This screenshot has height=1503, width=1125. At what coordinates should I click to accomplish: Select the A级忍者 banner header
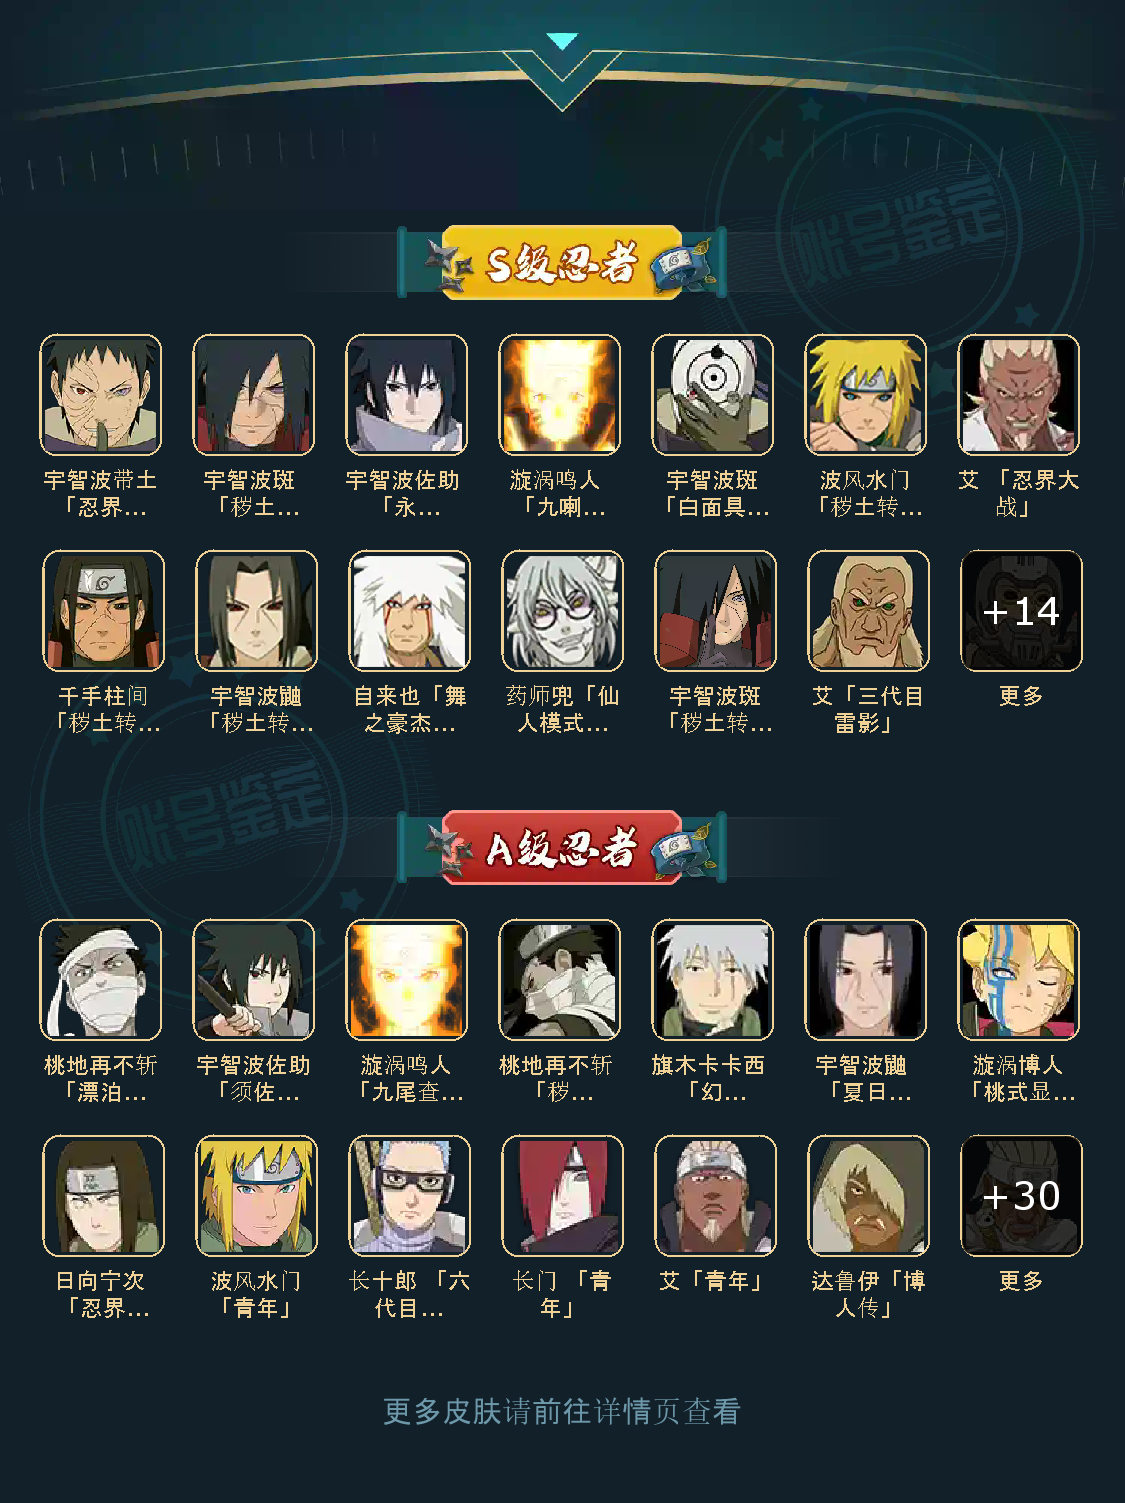562,848
